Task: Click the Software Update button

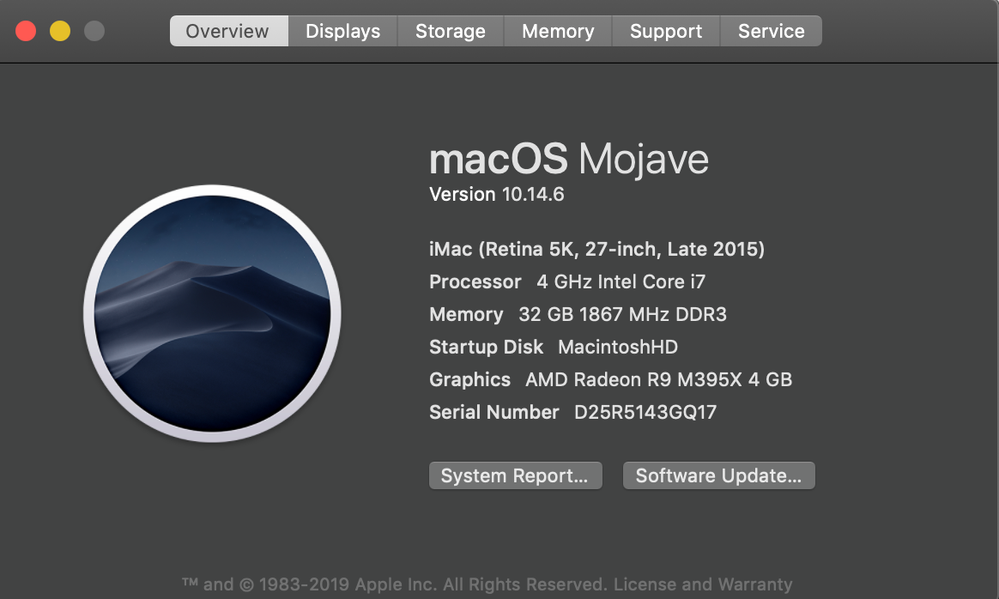Action: coord(719,475)
